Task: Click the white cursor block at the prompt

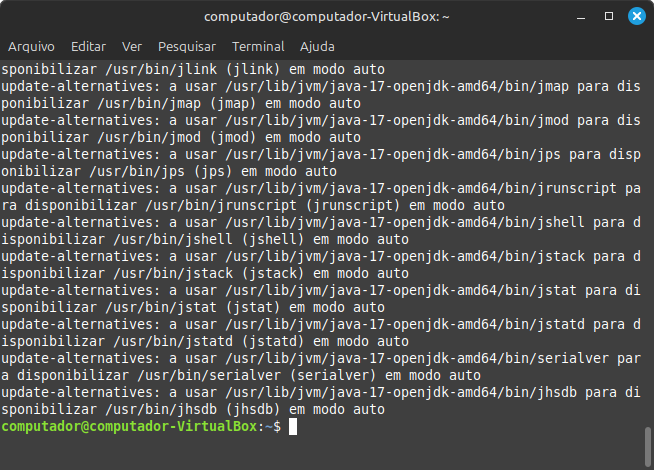Action: [x=292, y=427]
